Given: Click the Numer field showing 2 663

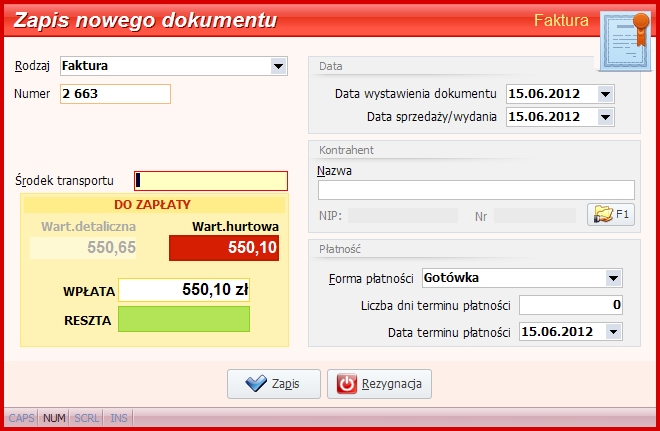Looking at the screenshot, I should coord(115,94).
